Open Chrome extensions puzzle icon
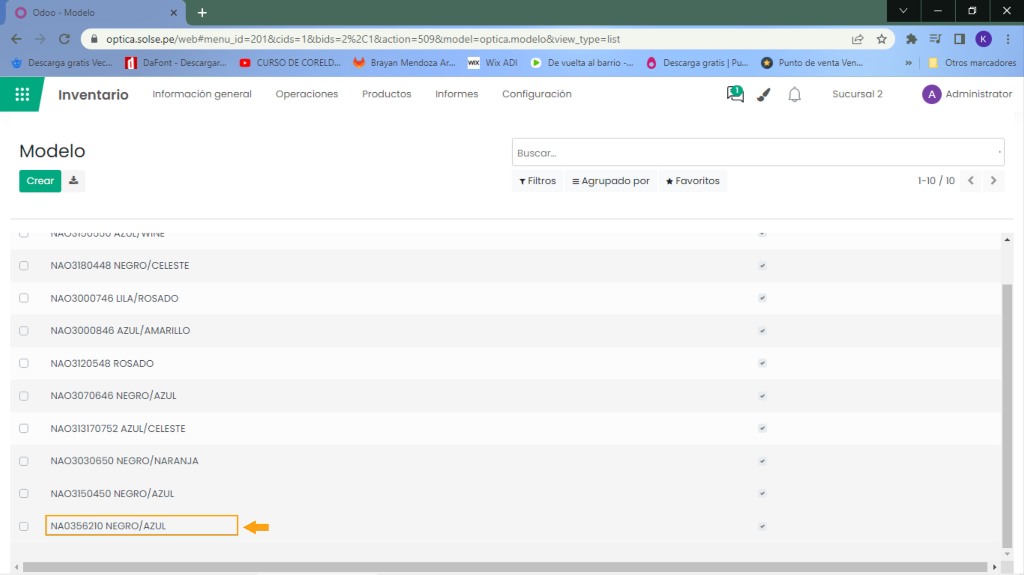Image resolution: width=1024 pixels, height=575 pixels. (x=911, y=39)
